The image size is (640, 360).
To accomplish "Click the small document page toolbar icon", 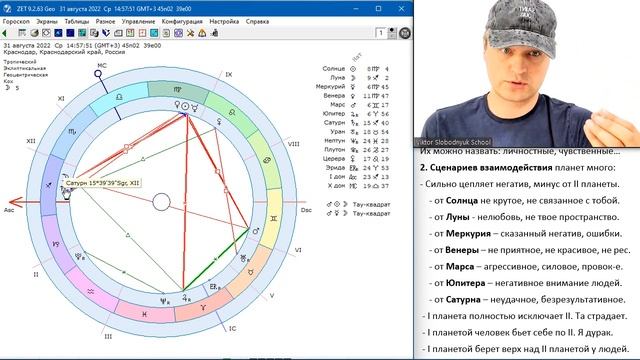I will [x=166, y=33].
